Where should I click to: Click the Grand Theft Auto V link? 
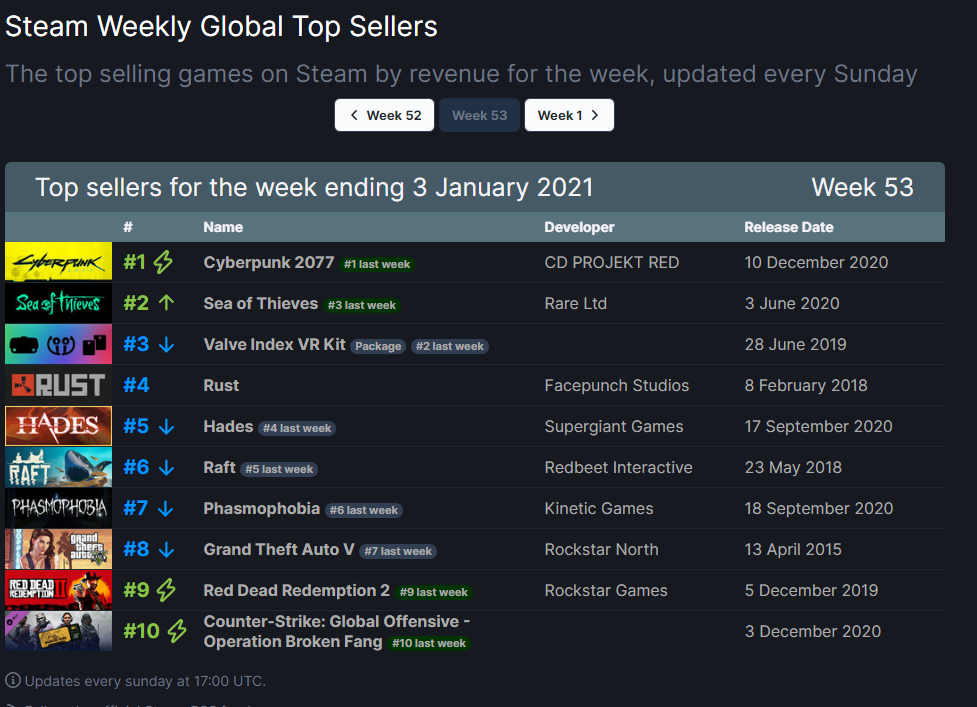279,549
